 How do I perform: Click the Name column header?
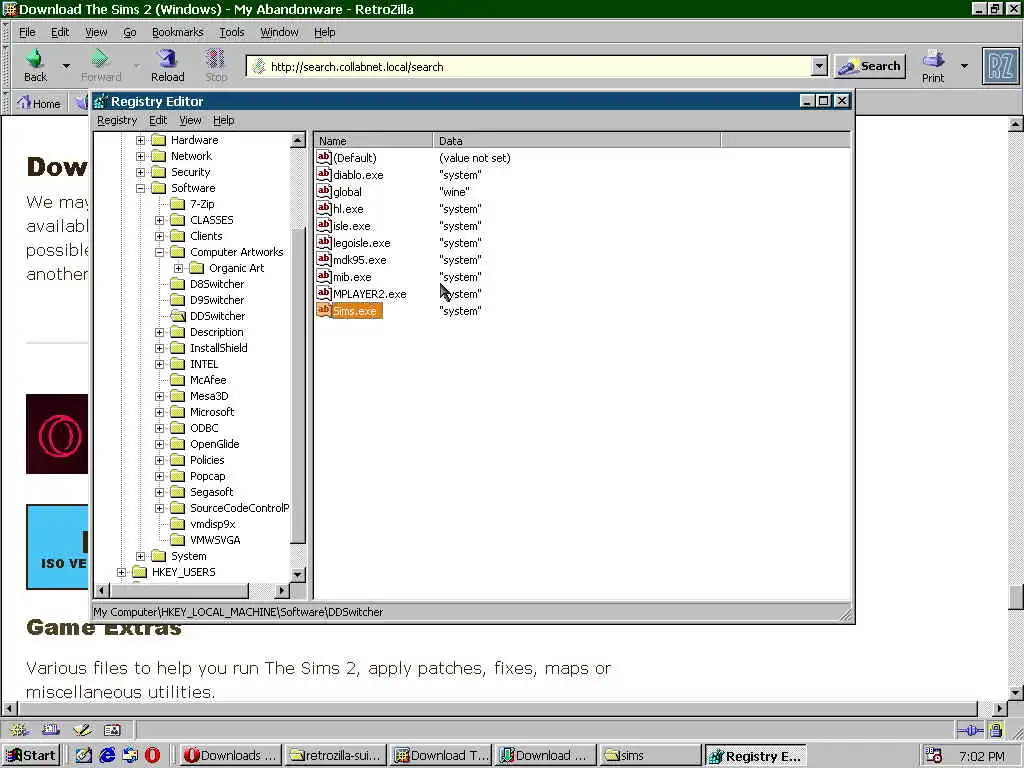point(373,141)
